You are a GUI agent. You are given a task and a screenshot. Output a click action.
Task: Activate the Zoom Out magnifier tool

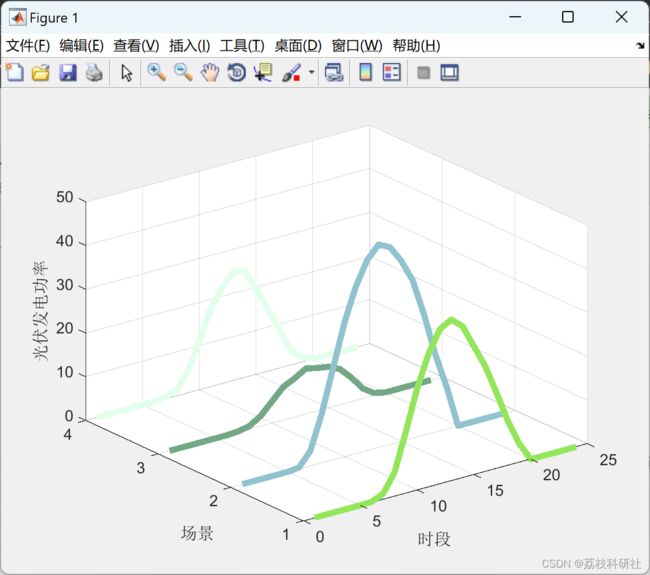click(x=183, y=73)
